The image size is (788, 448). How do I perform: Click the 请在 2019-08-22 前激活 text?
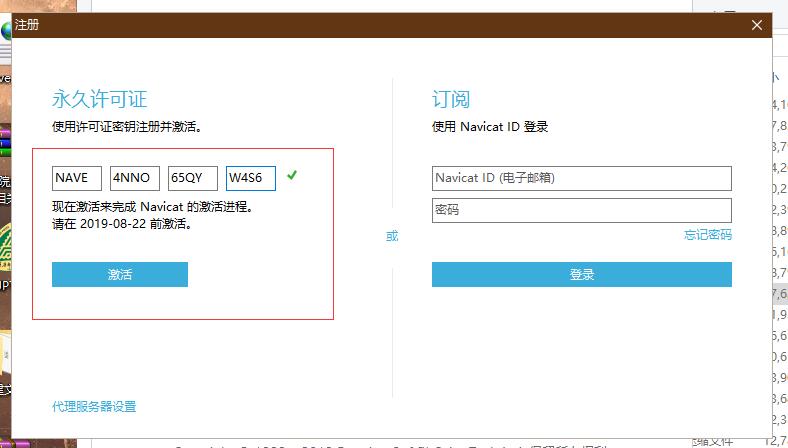coord(122,224)
